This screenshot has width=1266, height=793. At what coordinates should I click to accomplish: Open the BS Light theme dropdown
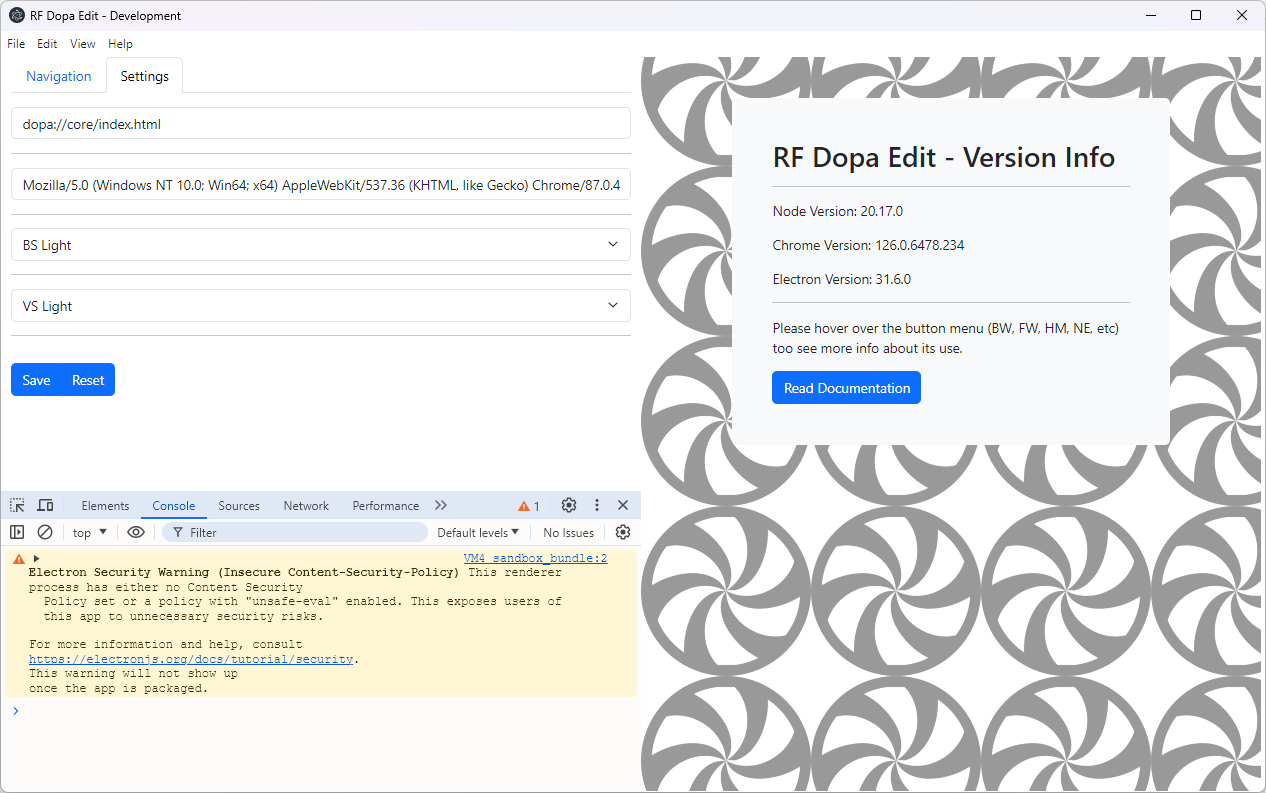pos(321,245)
